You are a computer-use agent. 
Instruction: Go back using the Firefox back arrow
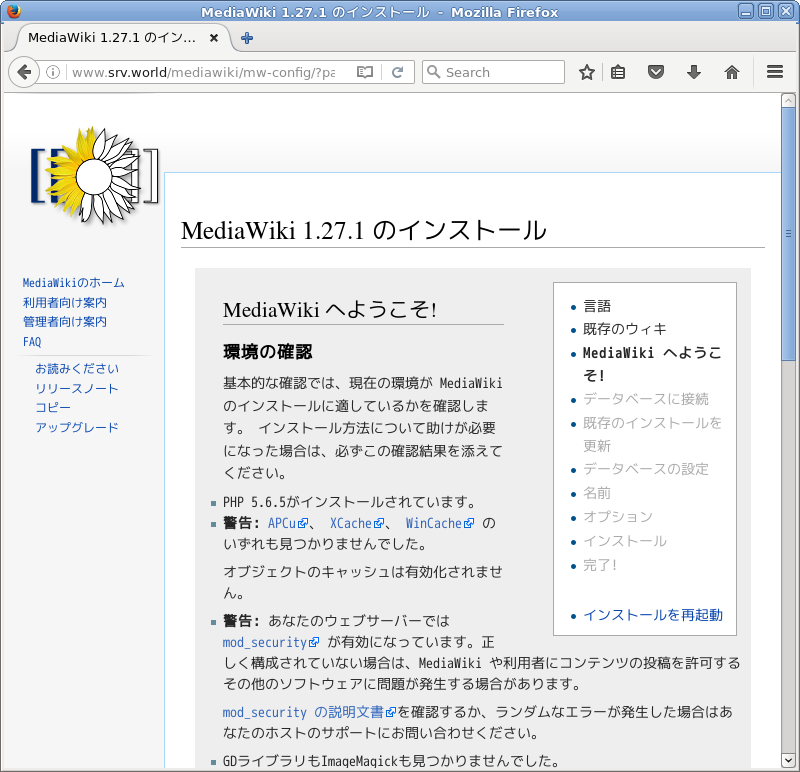[x=24, y=72]
